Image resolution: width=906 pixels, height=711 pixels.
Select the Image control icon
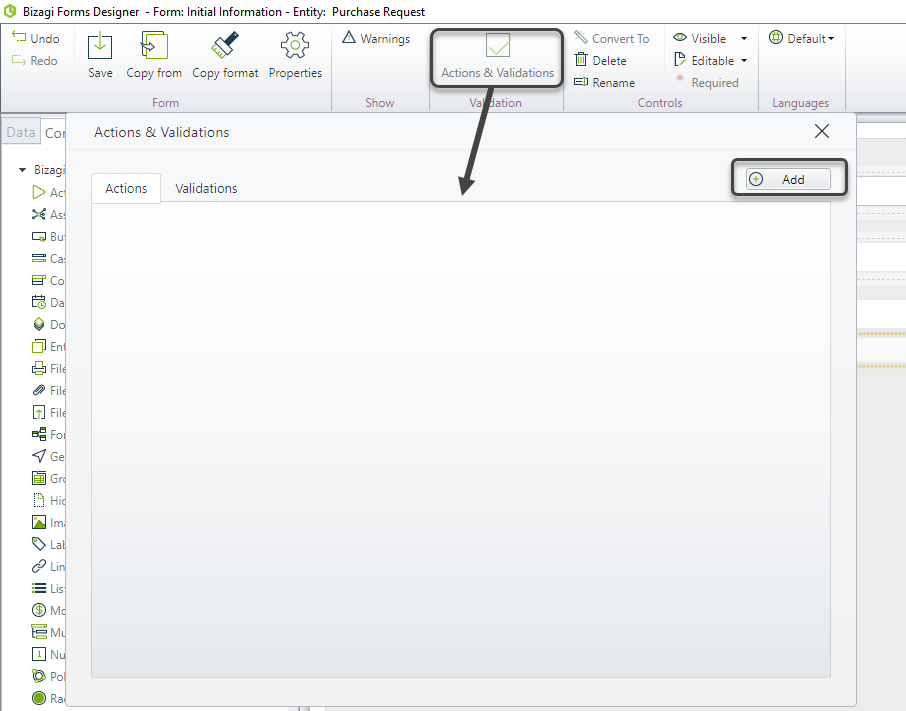(x=39, y=522)
